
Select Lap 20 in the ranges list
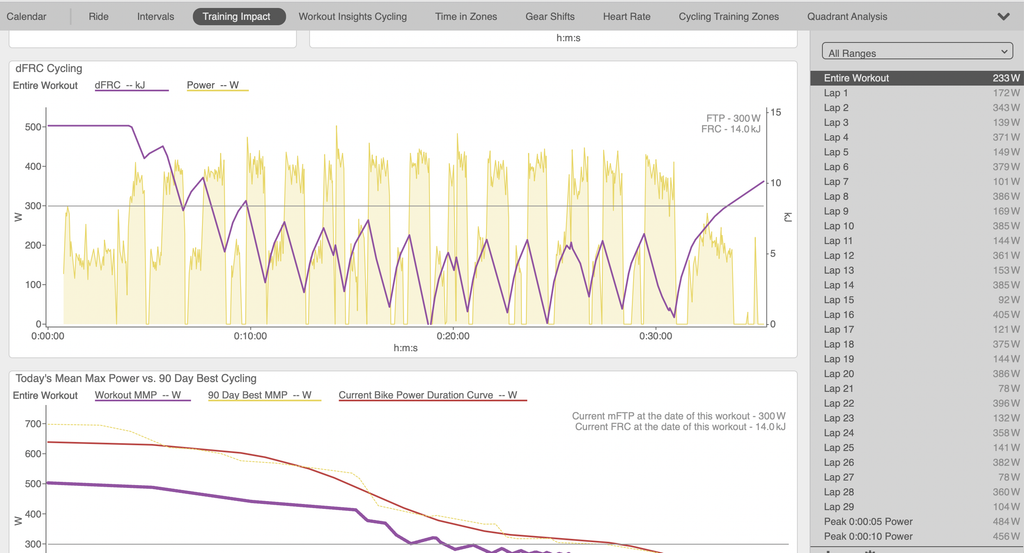point(917,374)
